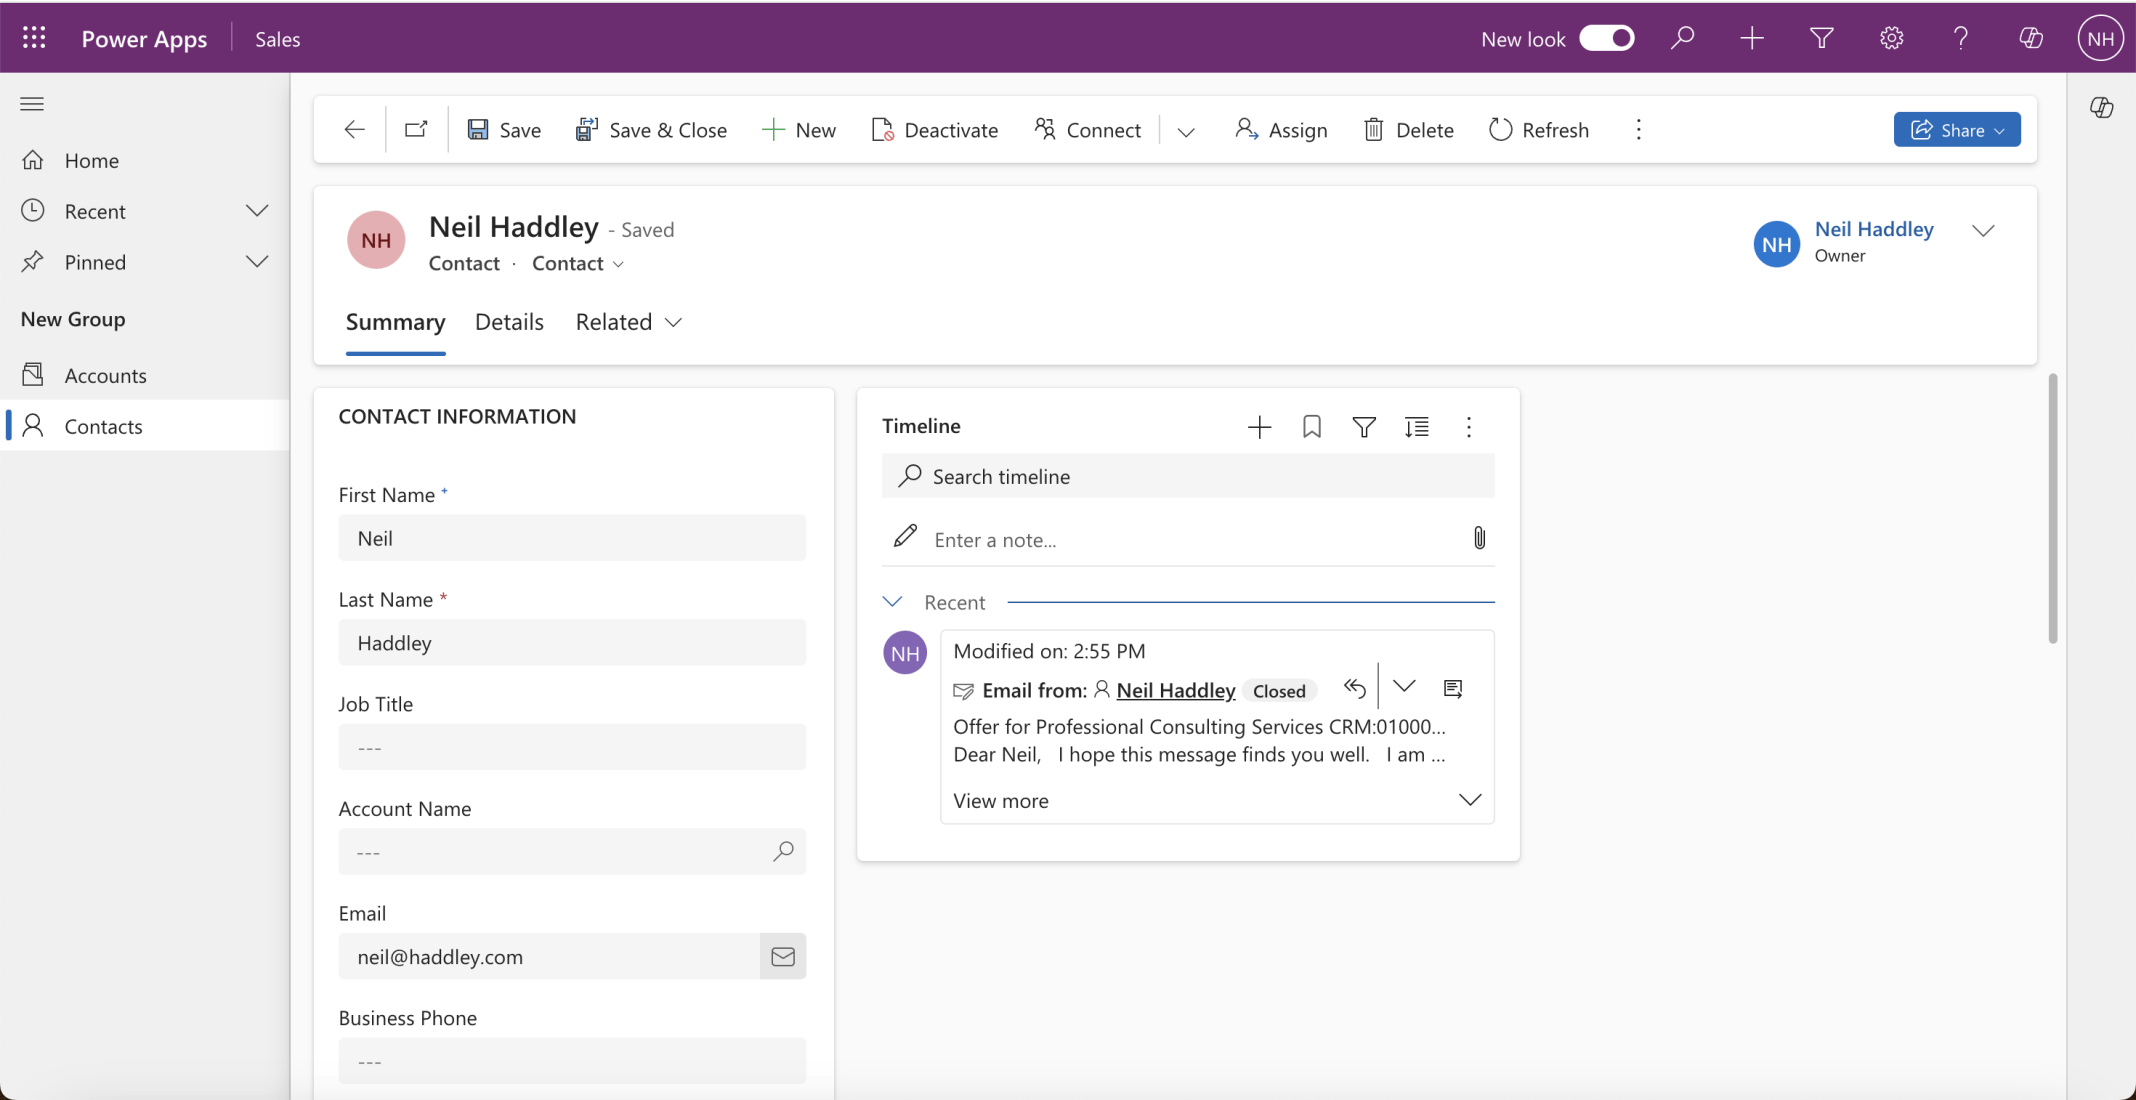2136x1100 pixels.
Task: Open timeline bookmarks
Action: click(1311, 427)
